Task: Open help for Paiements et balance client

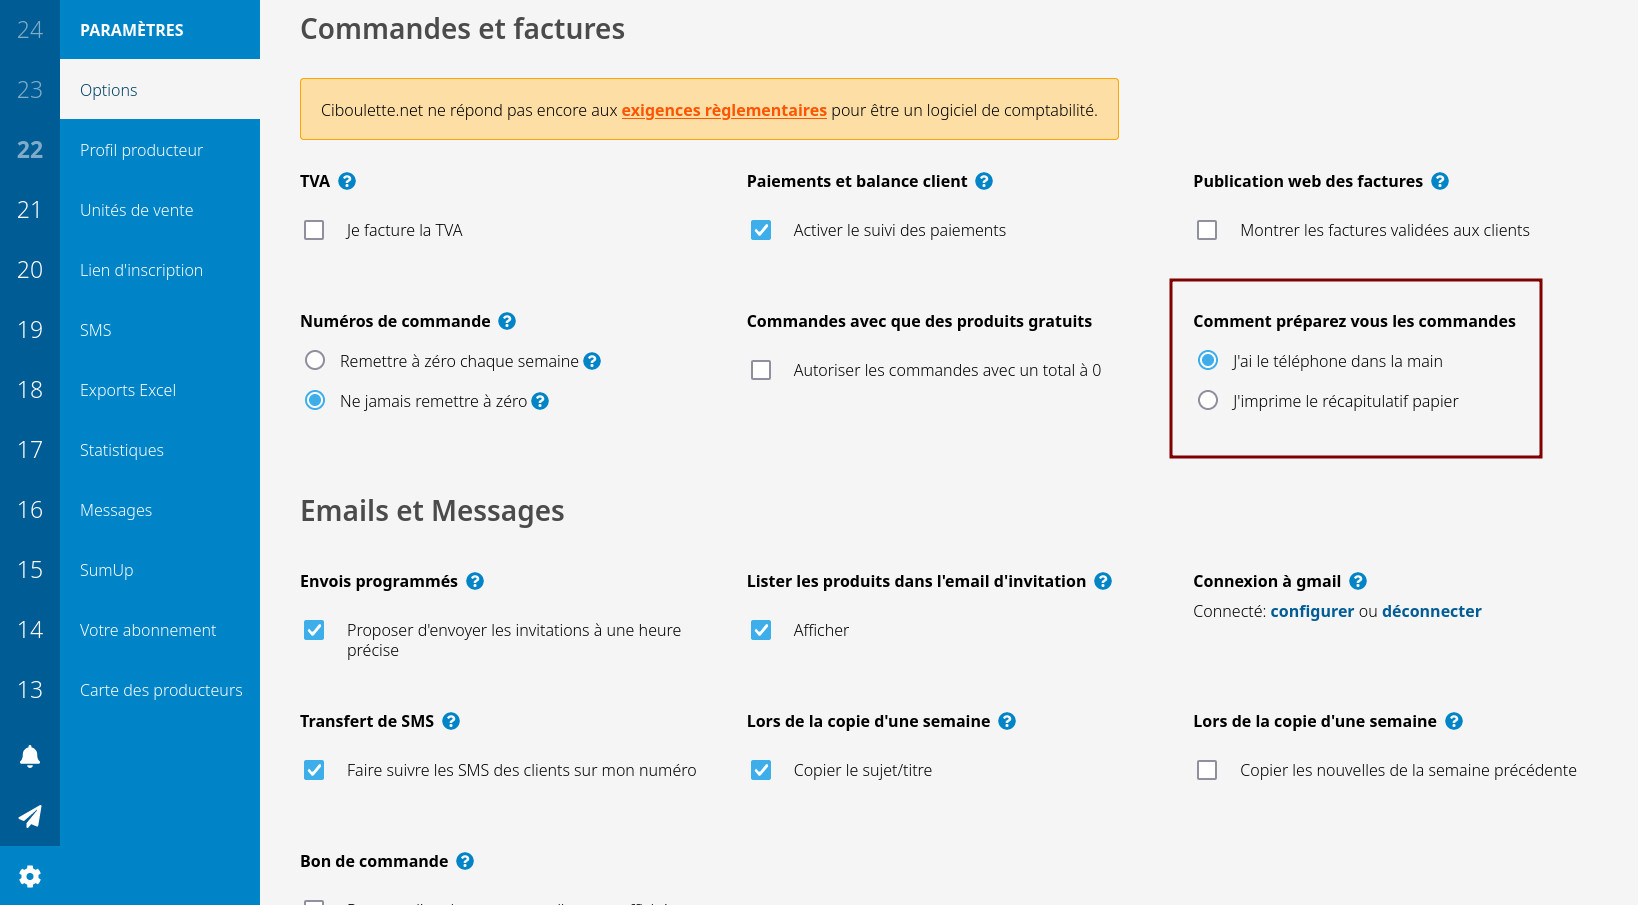Action: click(x=984, y=181)
